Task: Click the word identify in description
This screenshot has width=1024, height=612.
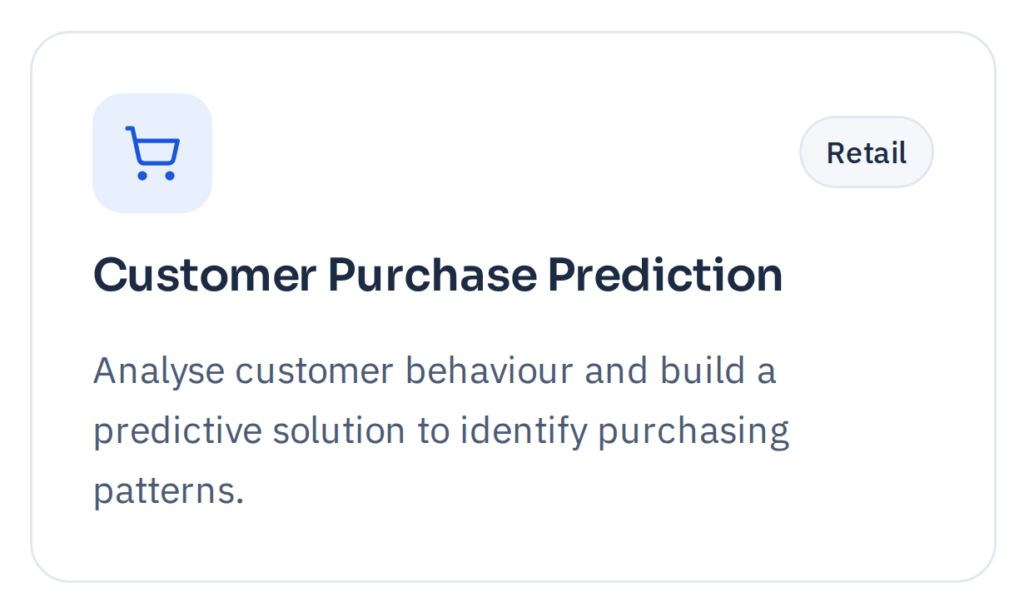Action: (x=523, y=432)
